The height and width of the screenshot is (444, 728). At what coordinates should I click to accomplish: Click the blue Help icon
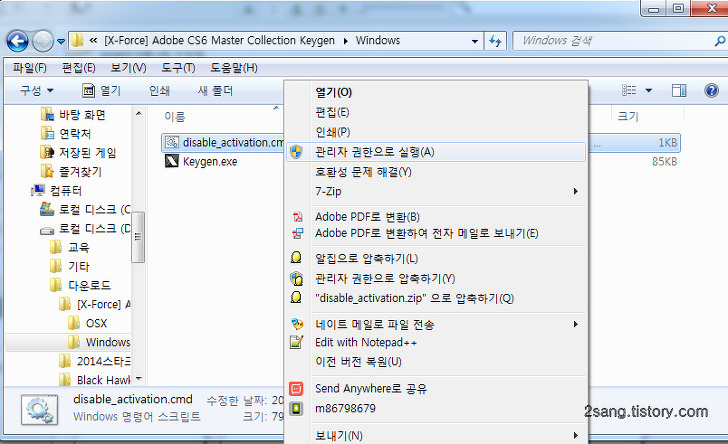tap(711, 90)
